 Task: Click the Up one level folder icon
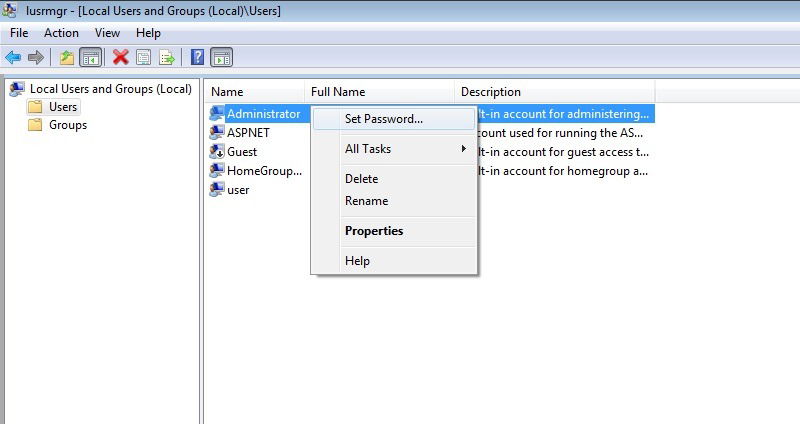tap(67, 57)
